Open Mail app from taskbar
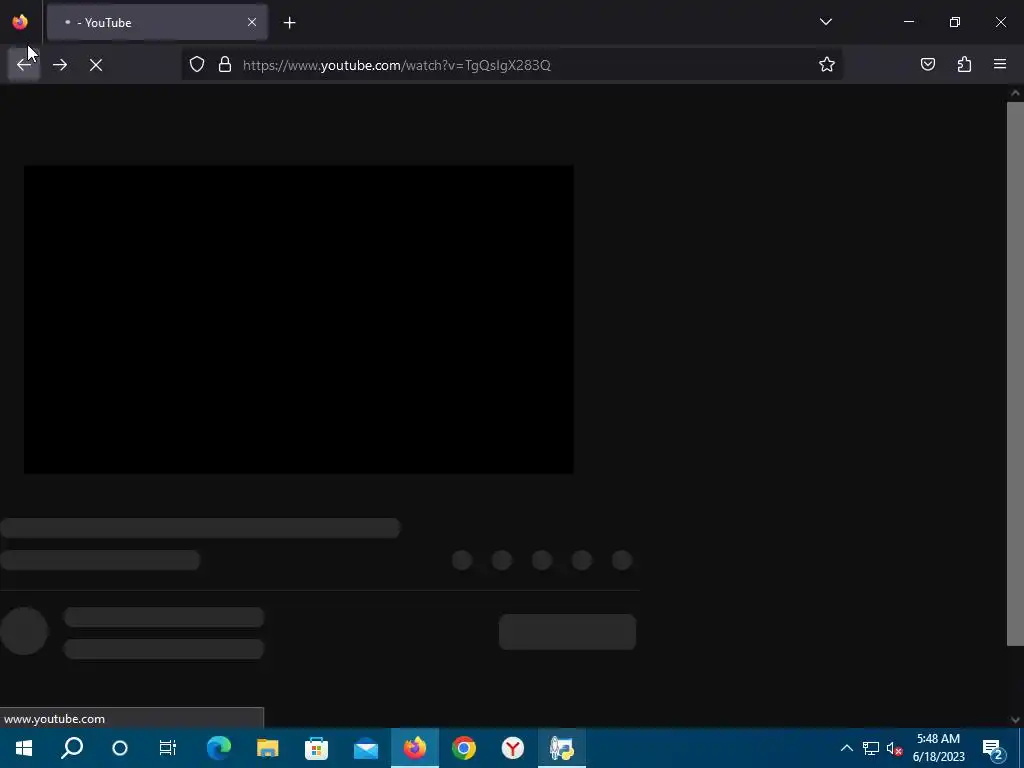 click(366, 748)
